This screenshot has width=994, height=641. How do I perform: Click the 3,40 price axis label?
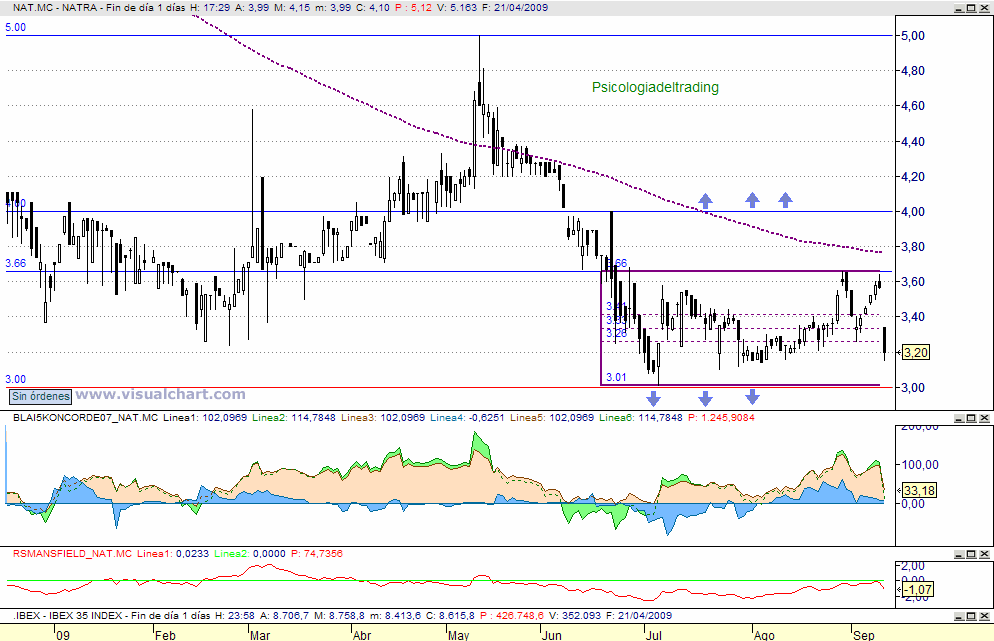point(913,316)
